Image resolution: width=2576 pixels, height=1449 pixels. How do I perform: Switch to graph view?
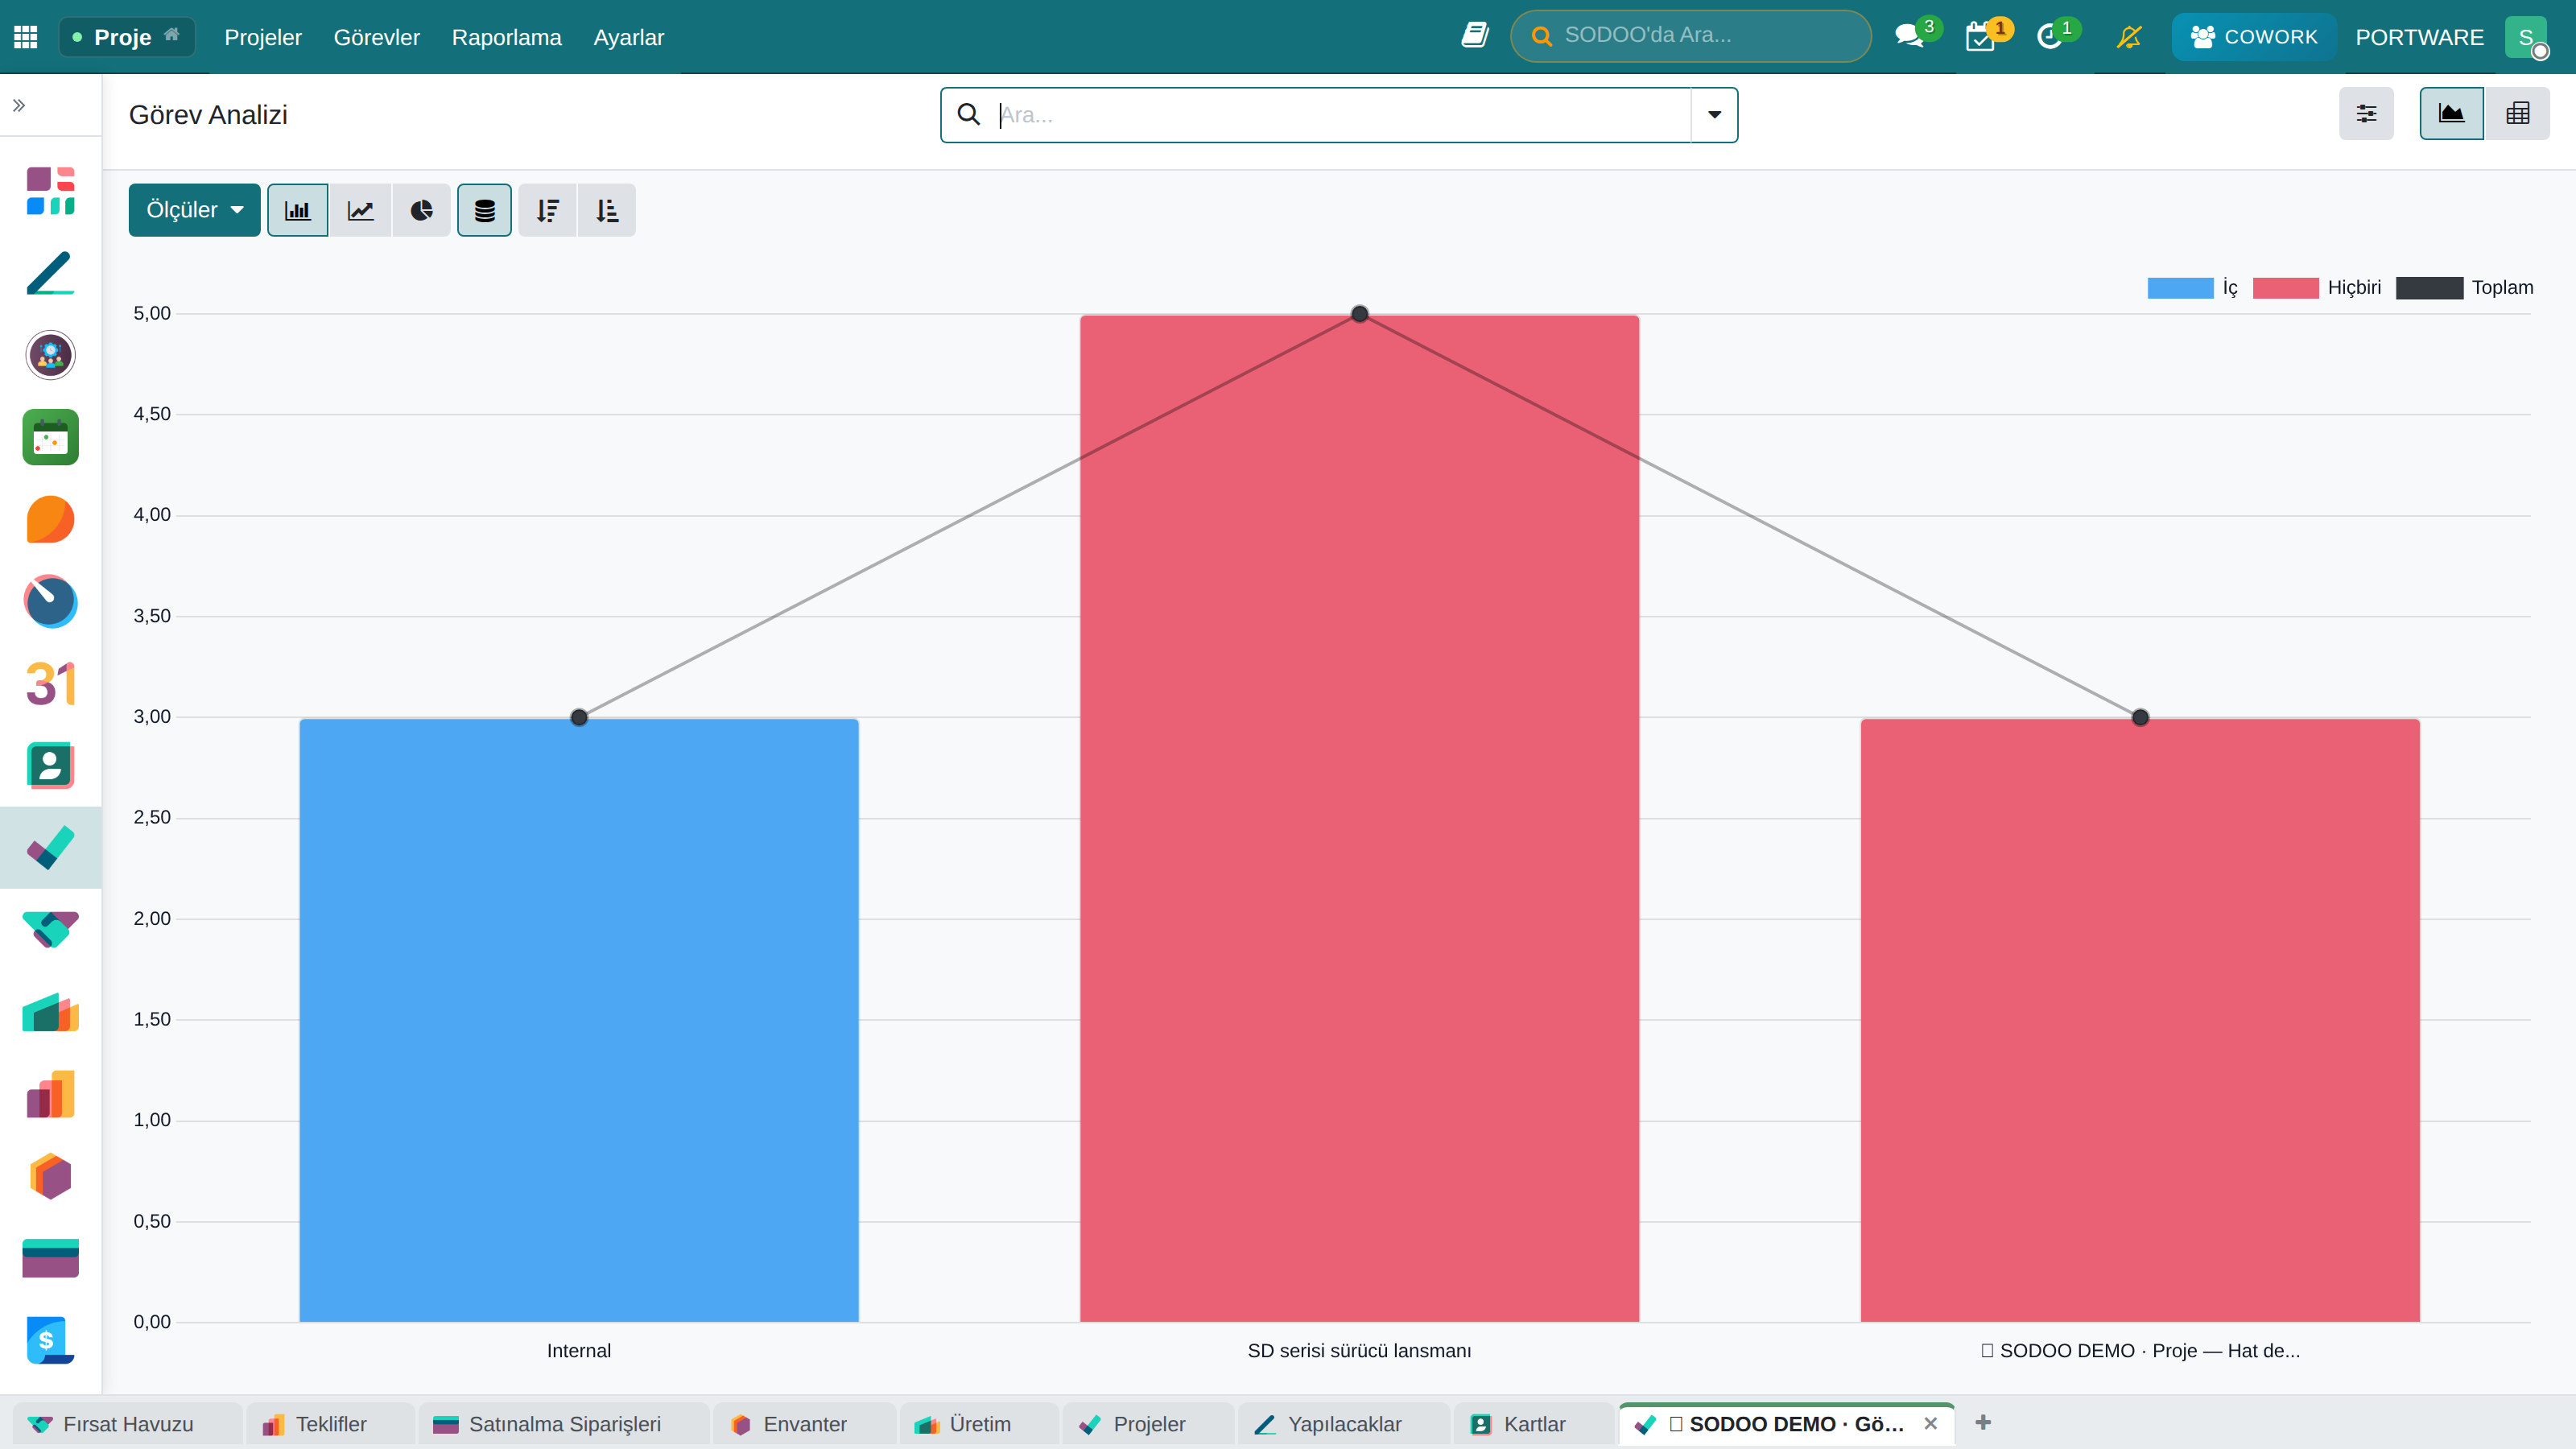click(2452, 113)
